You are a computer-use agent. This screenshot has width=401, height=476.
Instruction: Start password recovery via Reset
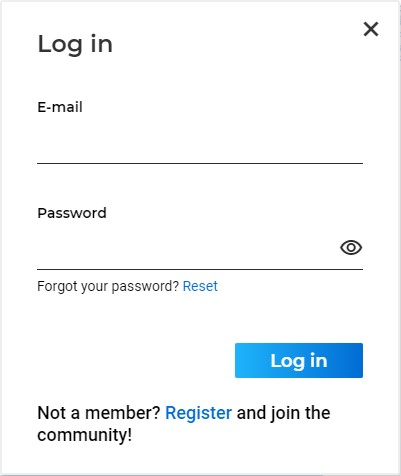click(200, 286)
